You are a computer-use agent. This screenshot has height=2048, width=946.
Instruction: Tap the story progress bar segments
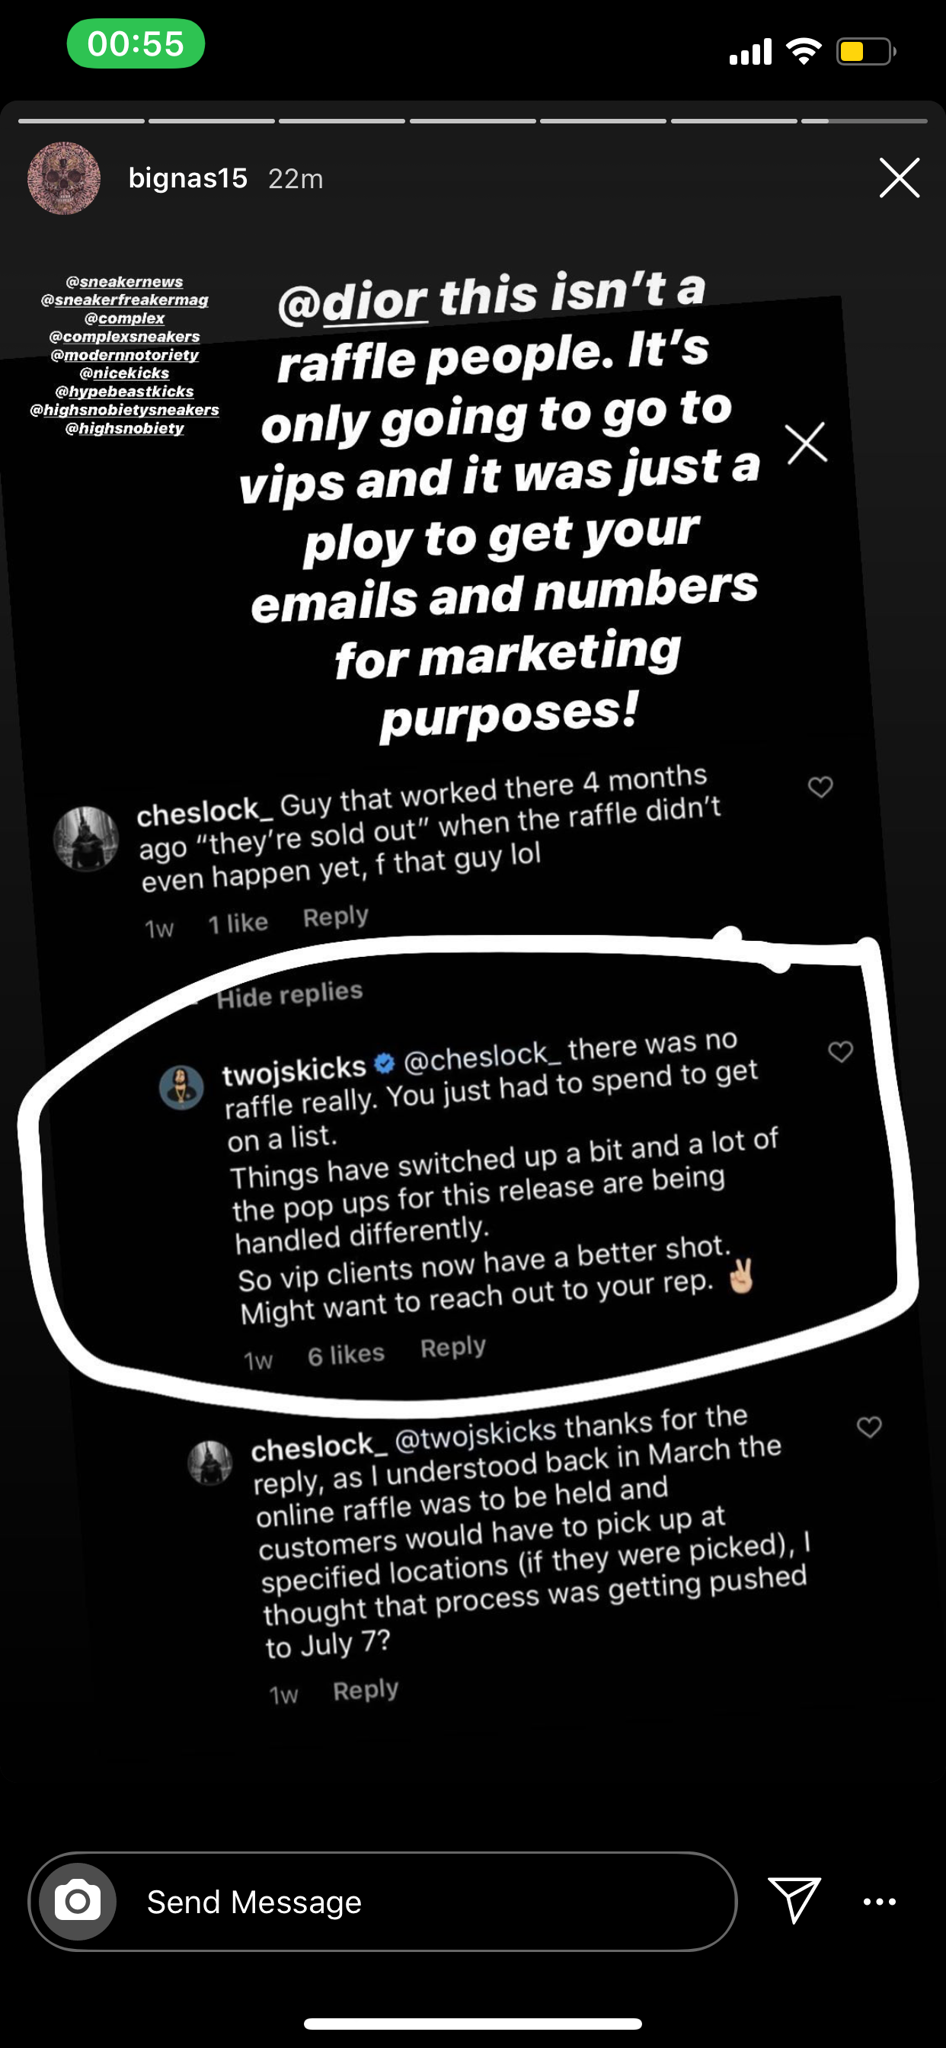click(x=472, y=121)
